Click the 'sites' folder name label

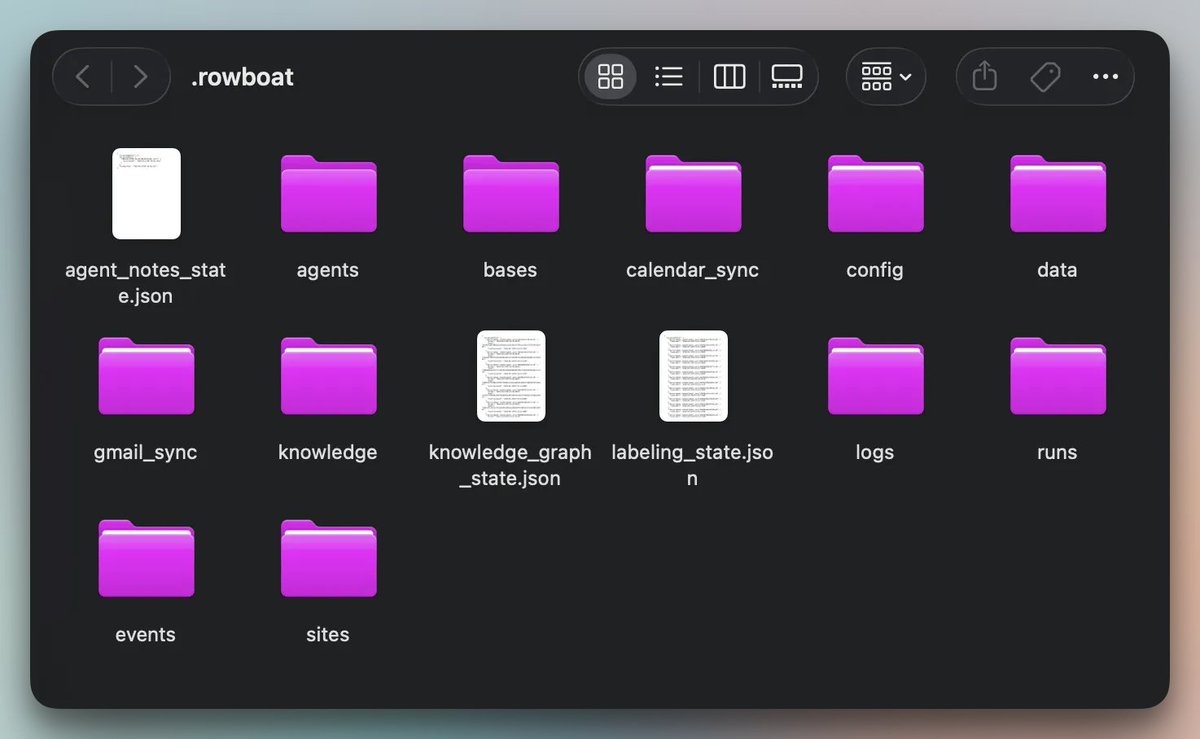point(328,634)
